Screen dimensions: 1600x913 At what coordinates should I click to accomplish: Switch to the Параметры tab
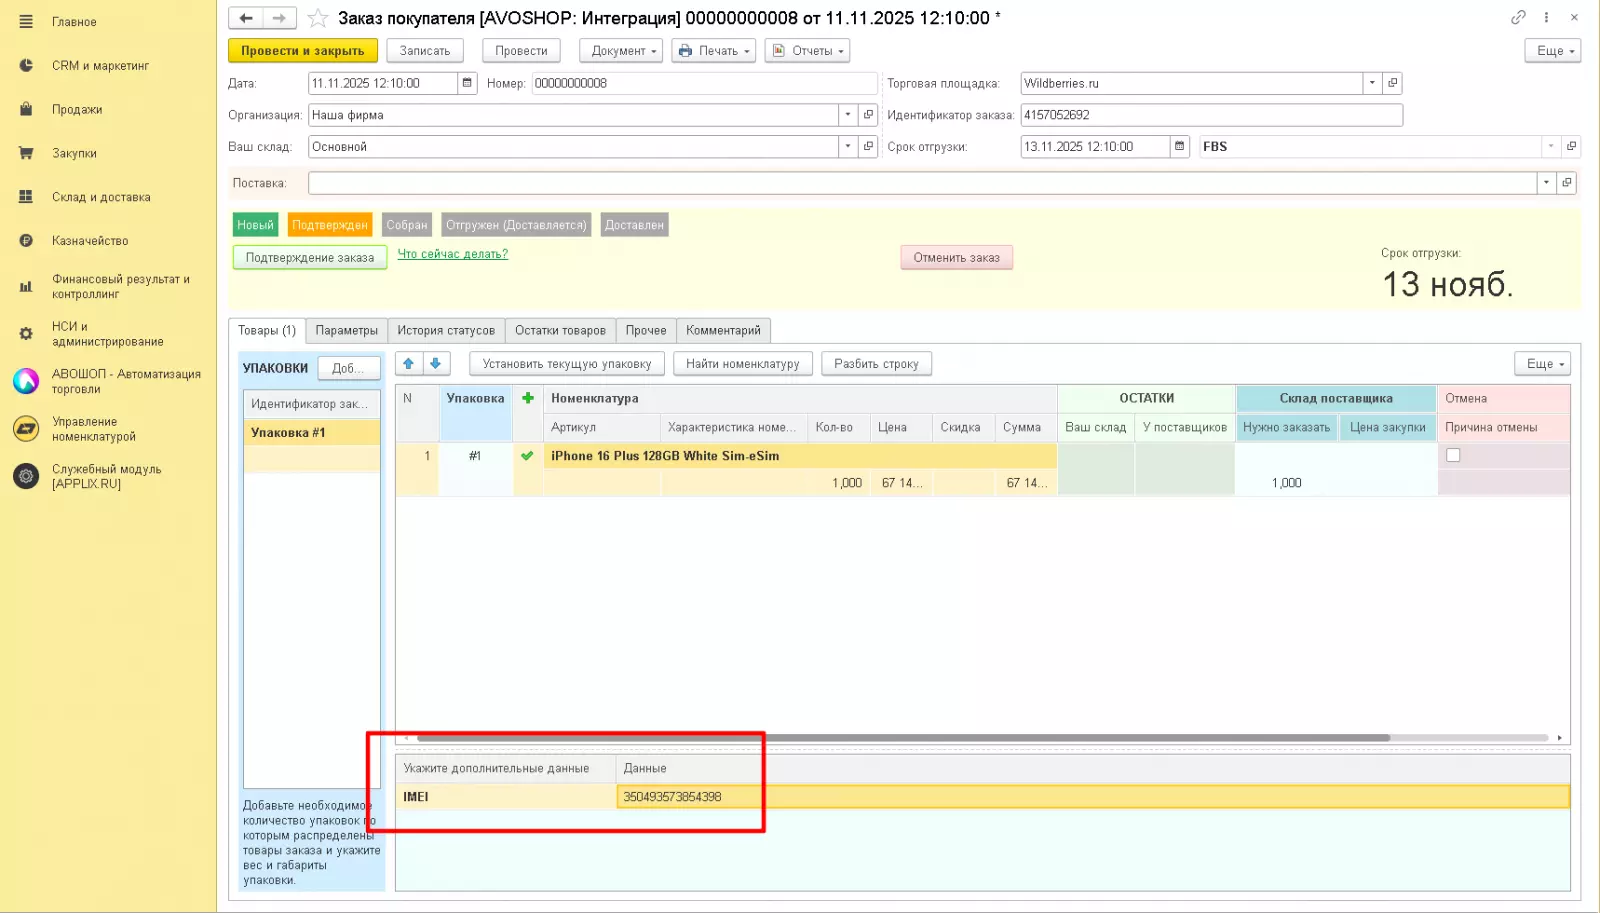[x=346, y=330]
